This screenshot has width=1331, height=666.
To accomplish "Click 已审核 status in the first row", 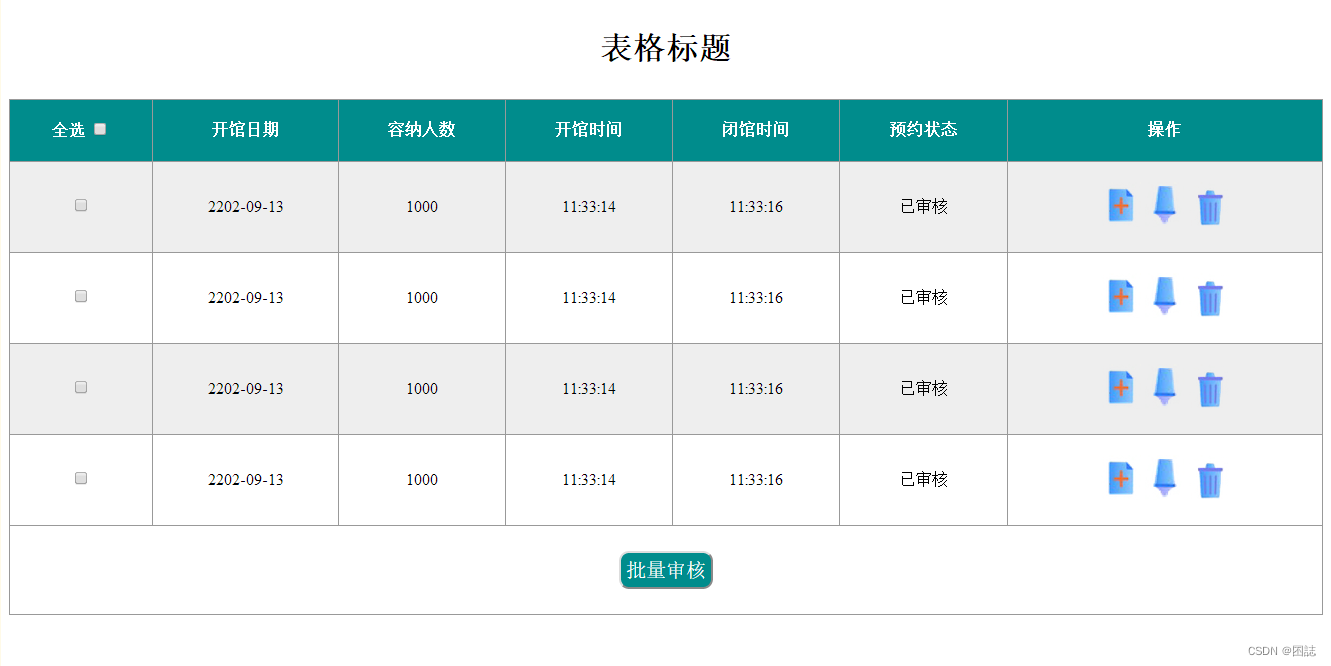I will click(x=924, y=206).
